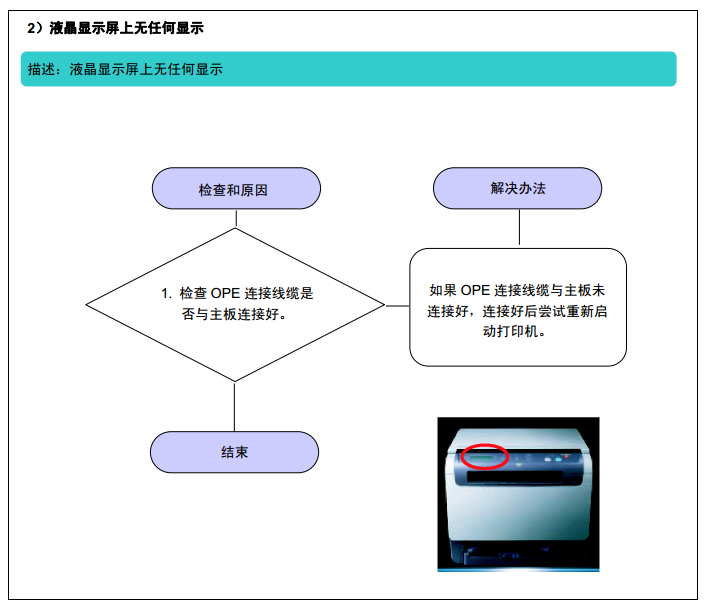This screenshot has width=704, height=609.
Task: Click the 解决办法 rounded box
Action: pos(517,188)
